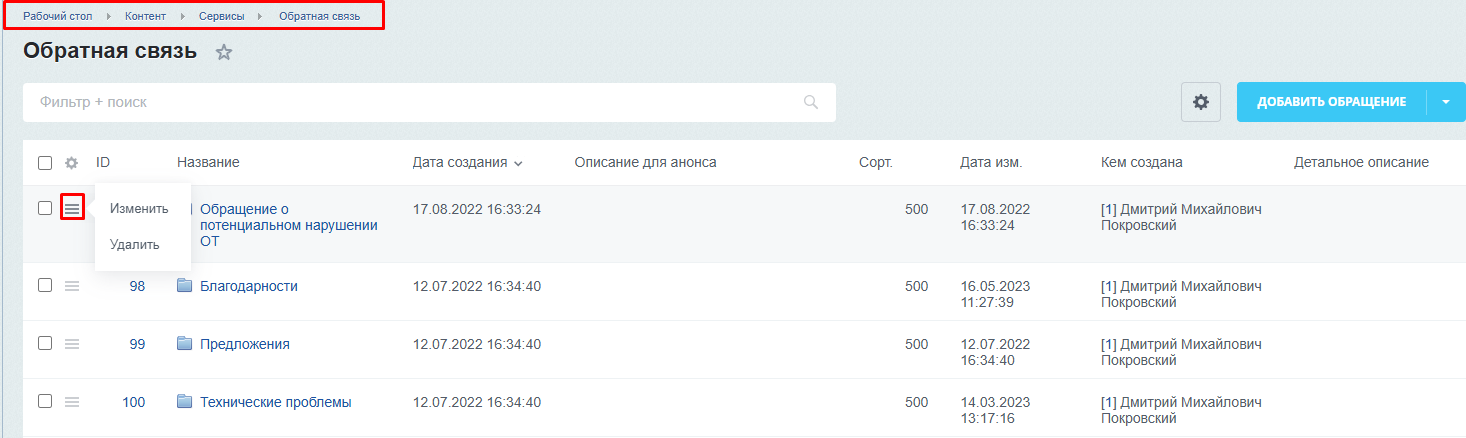The height and width of the screenshot is (438, 1466).
Task: Choose Удалить from the context menu
Action: pos(135,244)
